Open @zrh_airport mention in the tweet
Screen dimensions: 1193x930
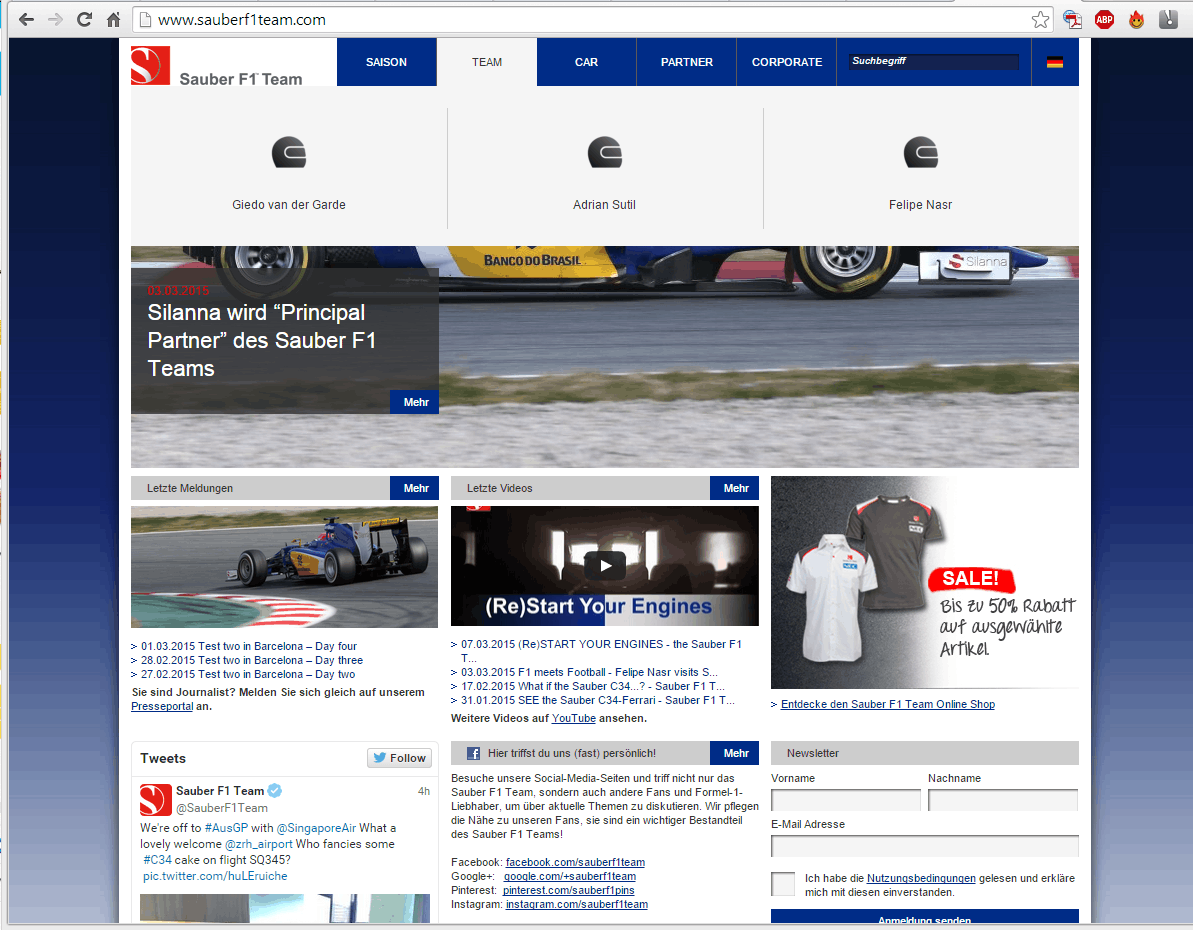point(259,844)
